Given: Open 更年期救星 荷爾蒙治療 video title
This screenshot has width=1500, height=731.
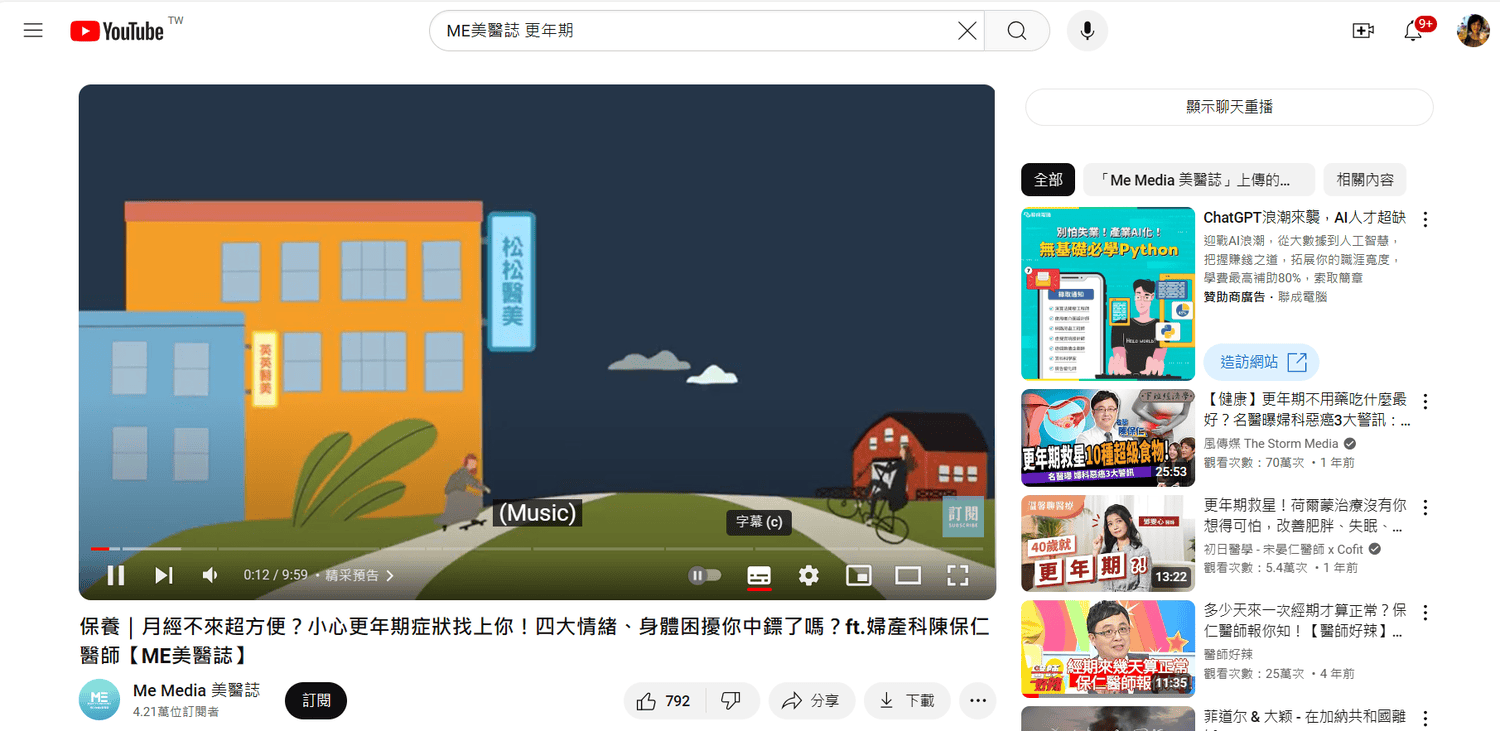Looking at the screenshot, I should tap(1305, 515).
